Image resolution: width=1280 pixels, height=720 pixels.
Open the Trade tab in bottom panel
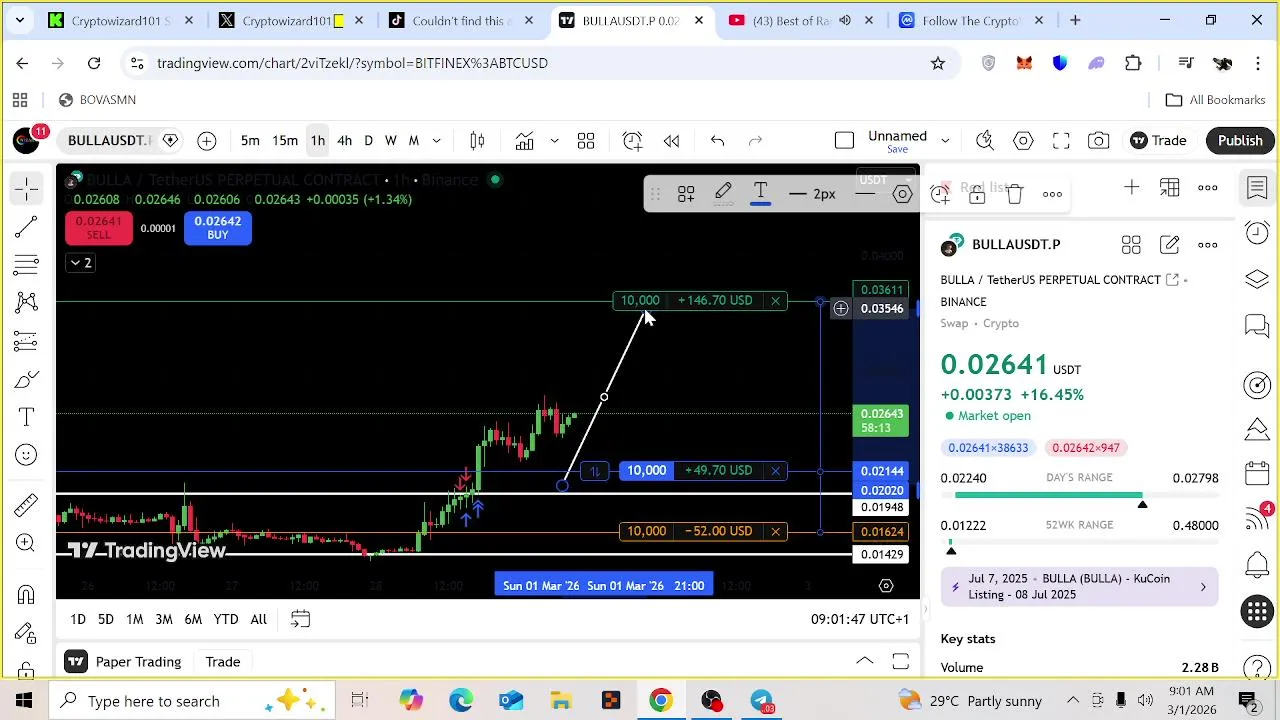[x=223, y=662]
